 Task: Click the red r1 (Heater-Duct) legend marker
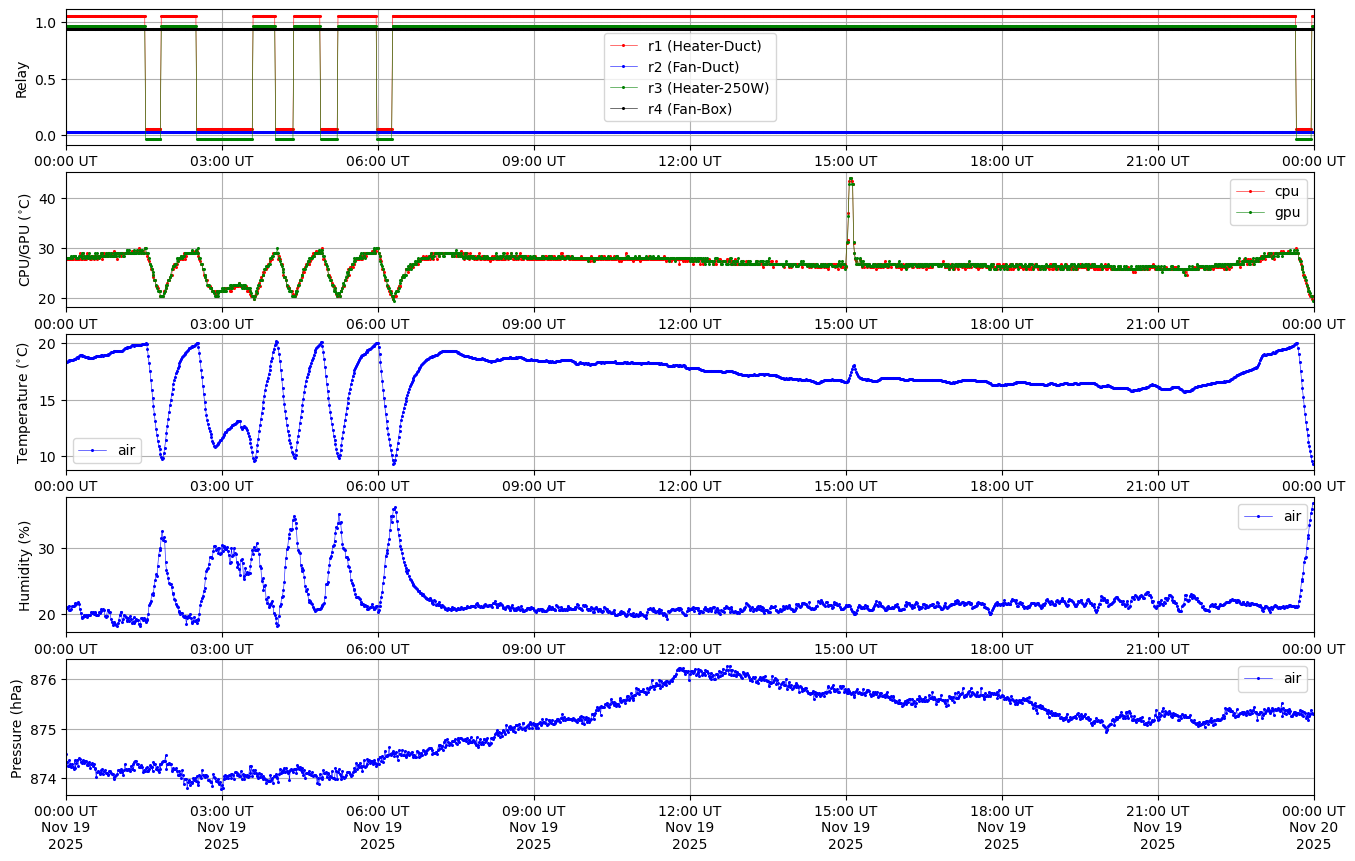(x=624, y=46)
